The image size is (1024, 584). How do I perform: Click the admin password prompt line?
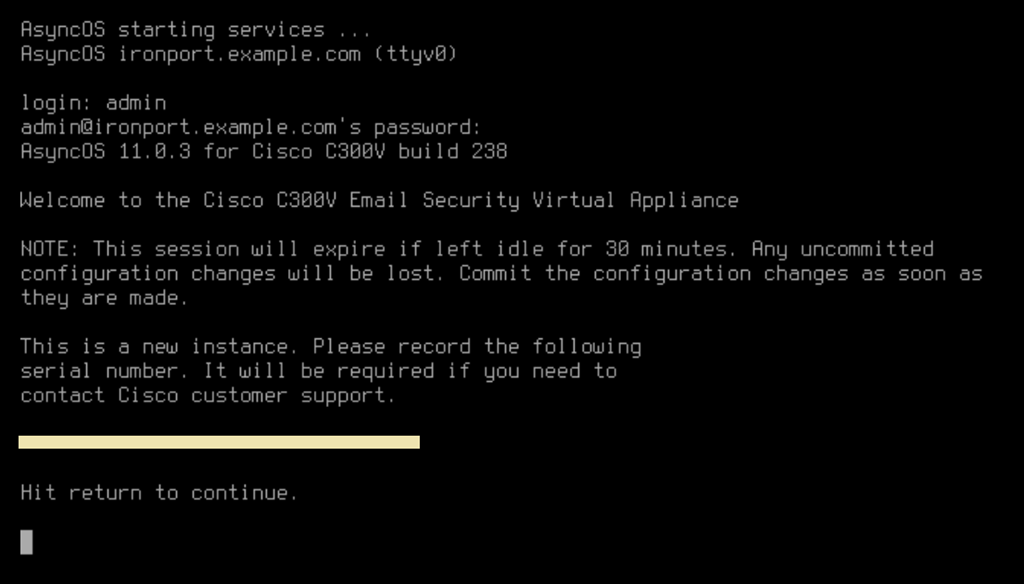(251, 127)
